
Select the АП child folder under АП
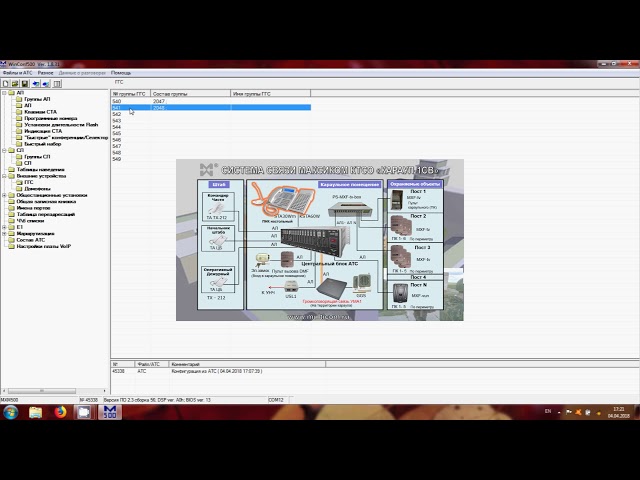click(x=28, y=105)
